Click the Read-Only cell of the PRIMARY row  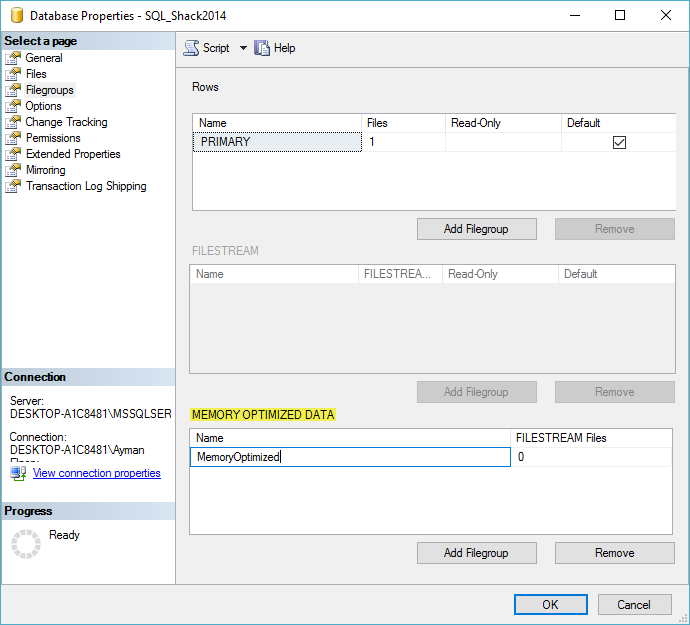pyautogui.click(x=503, y=142)
